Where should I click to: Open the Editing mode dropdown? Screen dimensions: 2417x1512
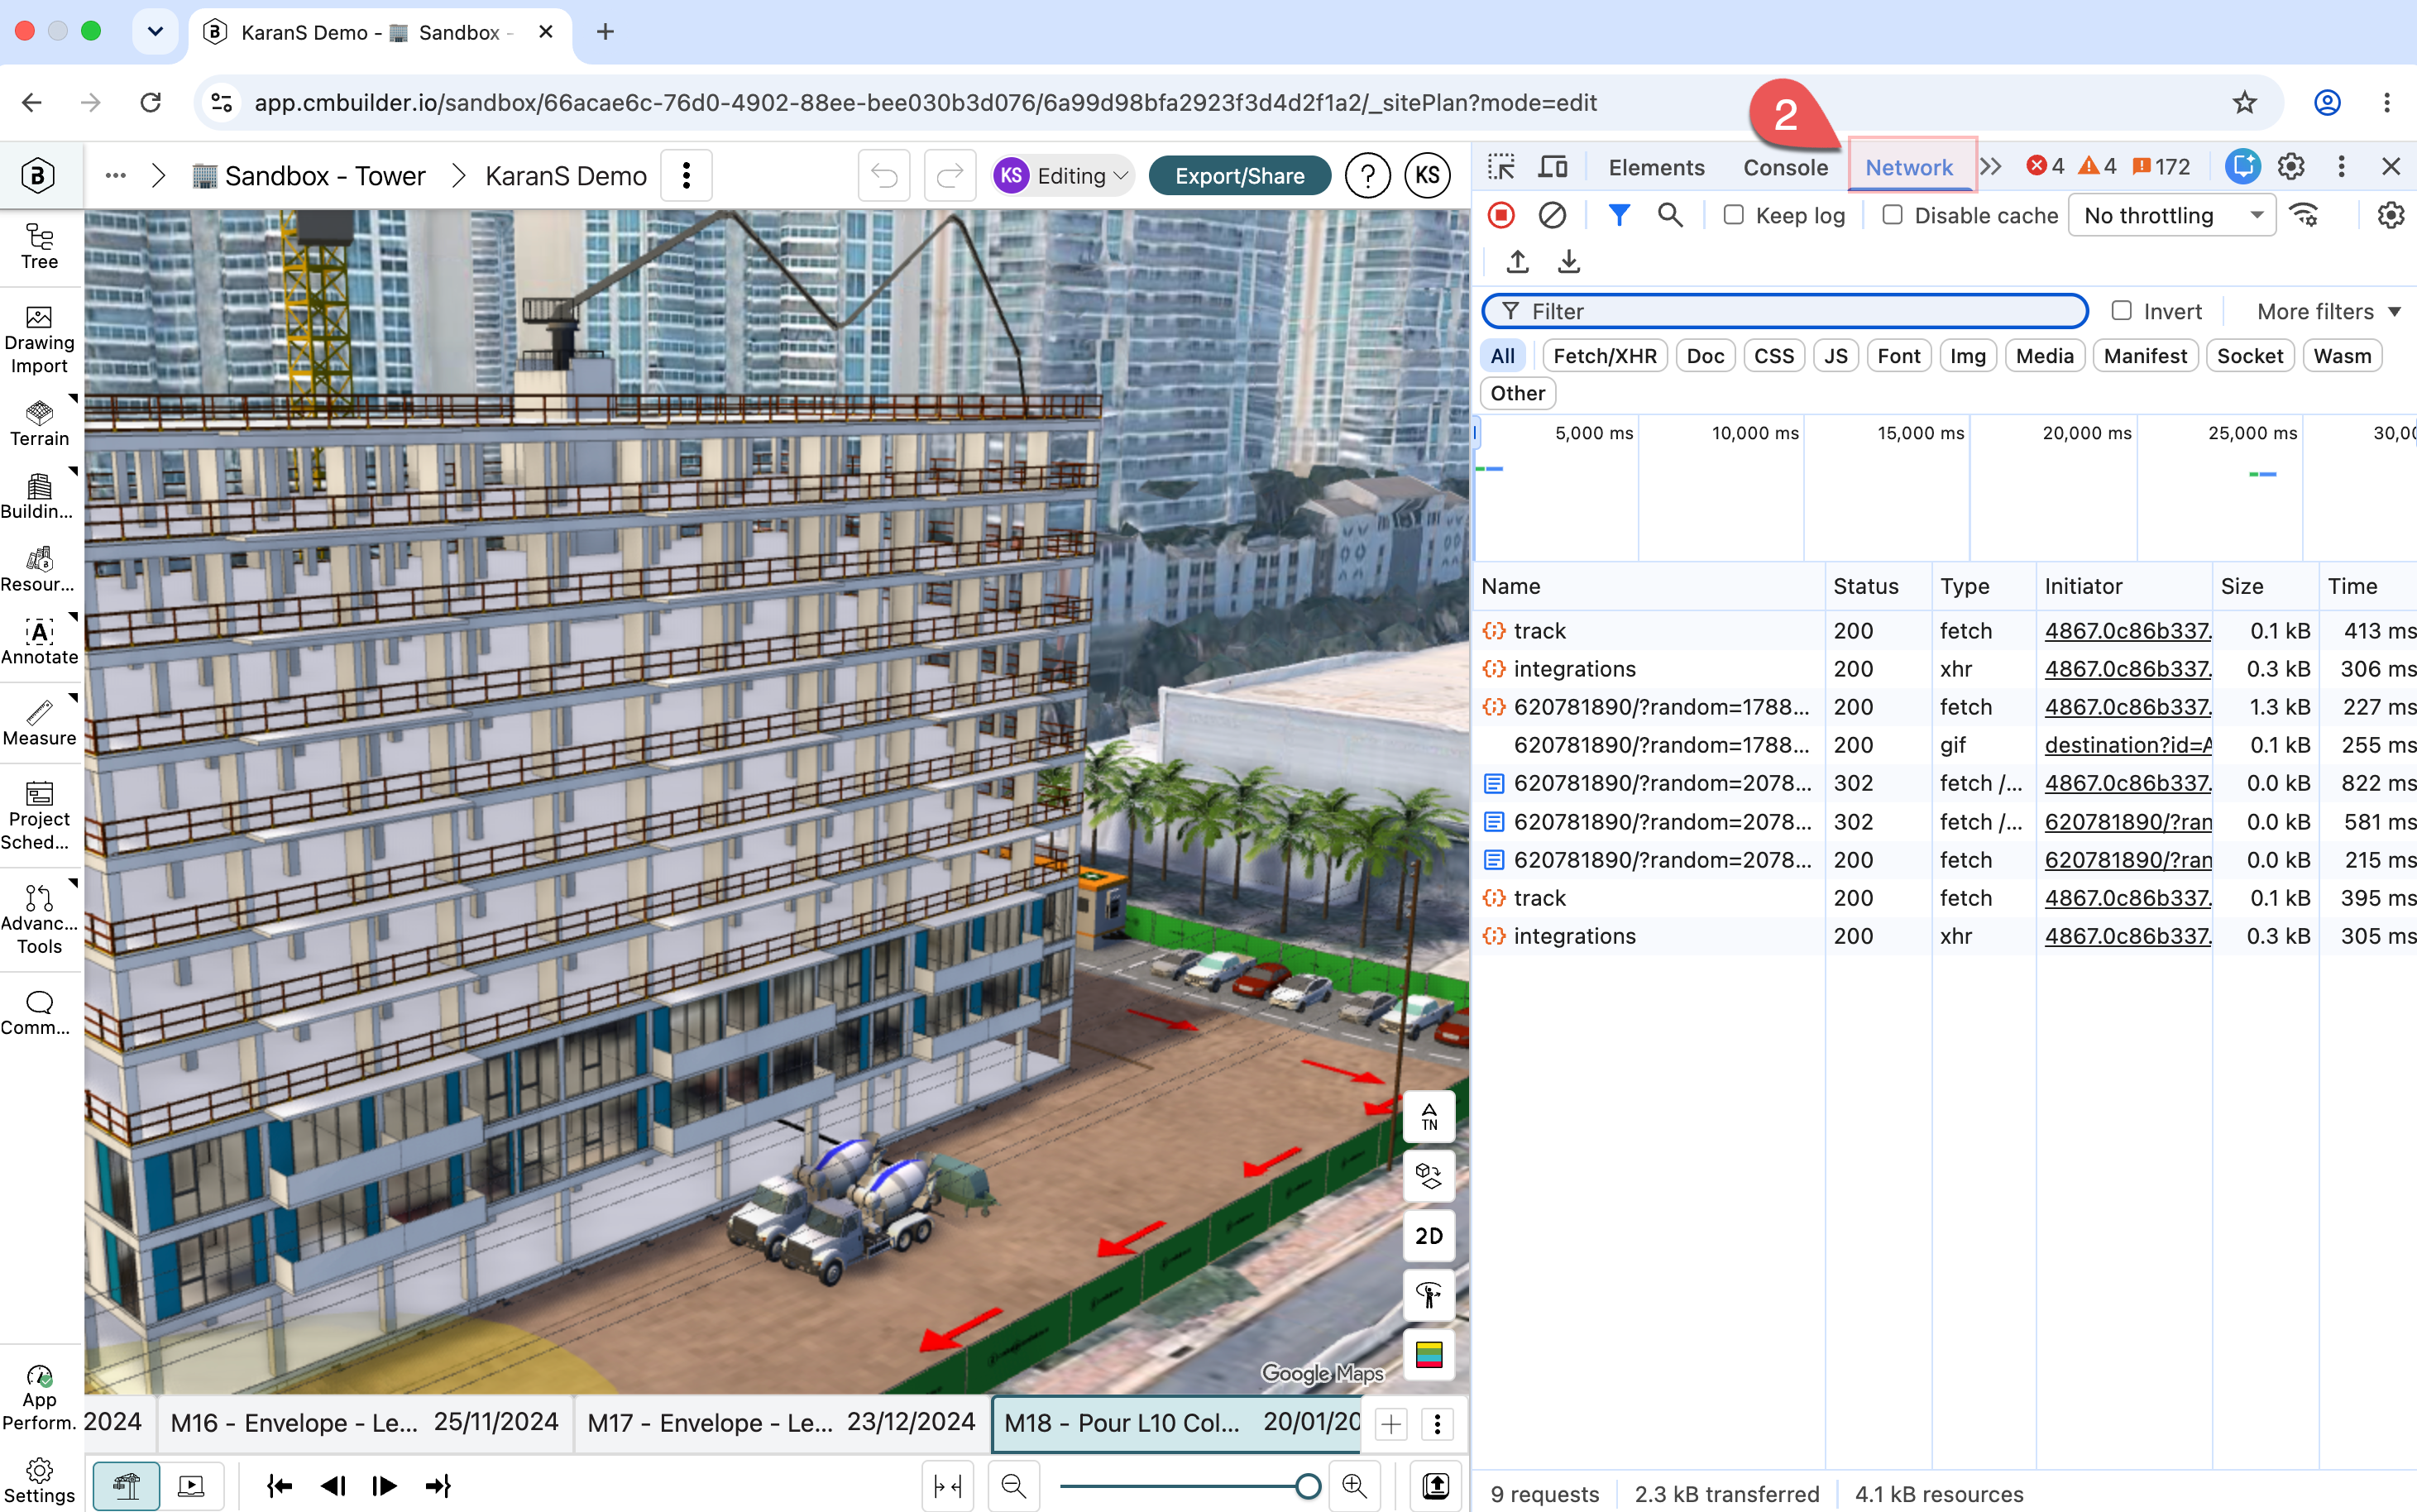pyautogui.click(x=1064, y=176)
